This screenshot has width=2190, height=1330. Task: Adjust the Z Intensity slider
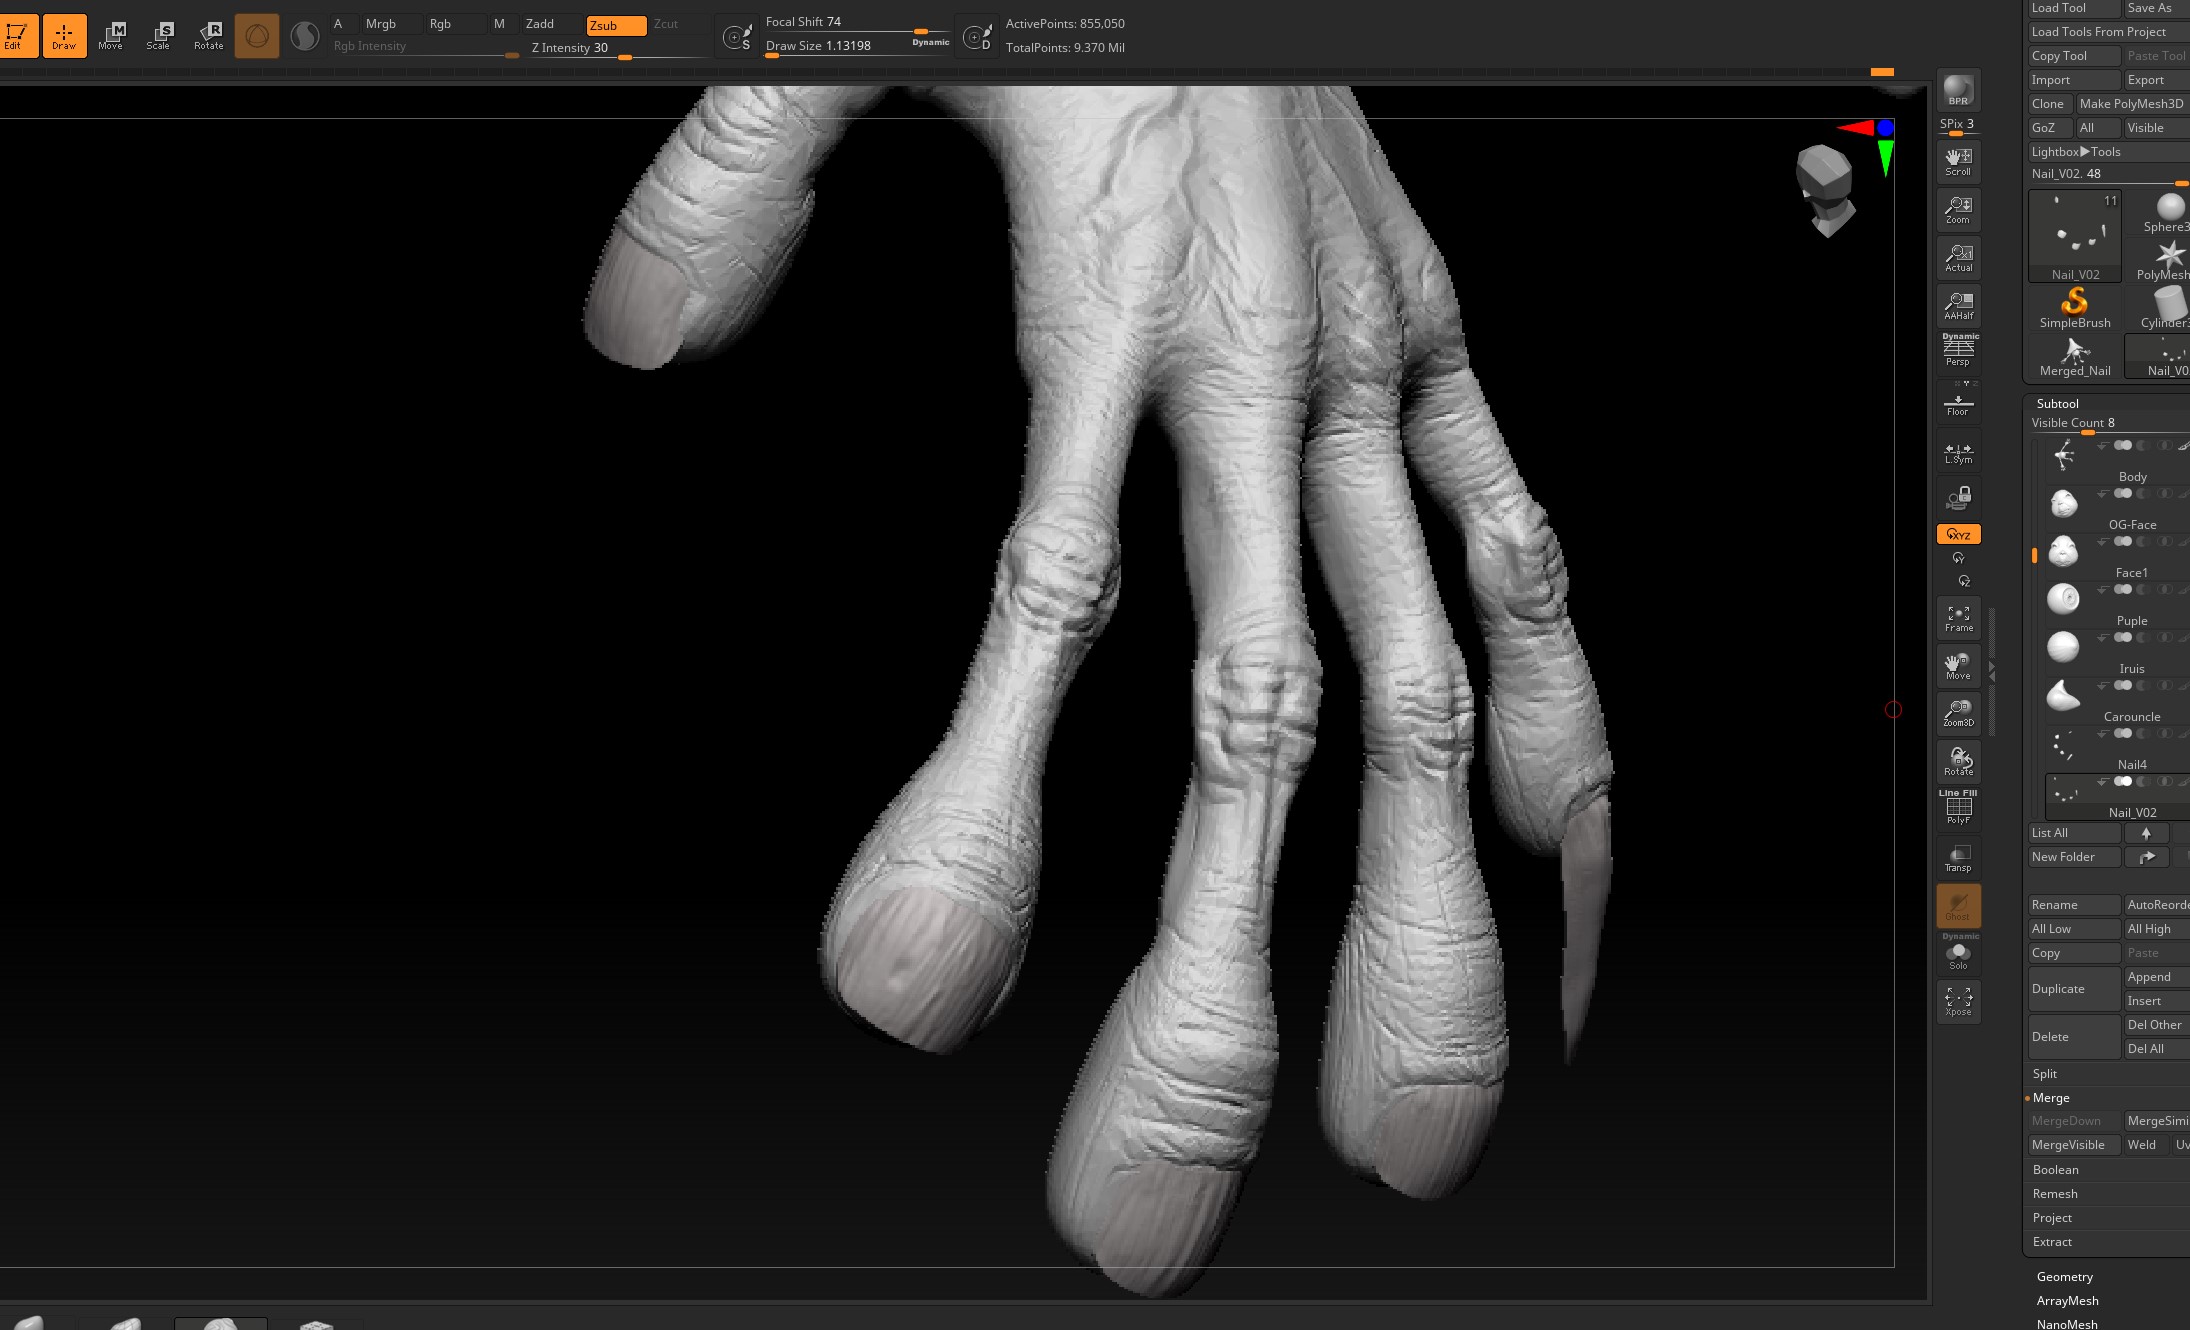coord(618,48)
